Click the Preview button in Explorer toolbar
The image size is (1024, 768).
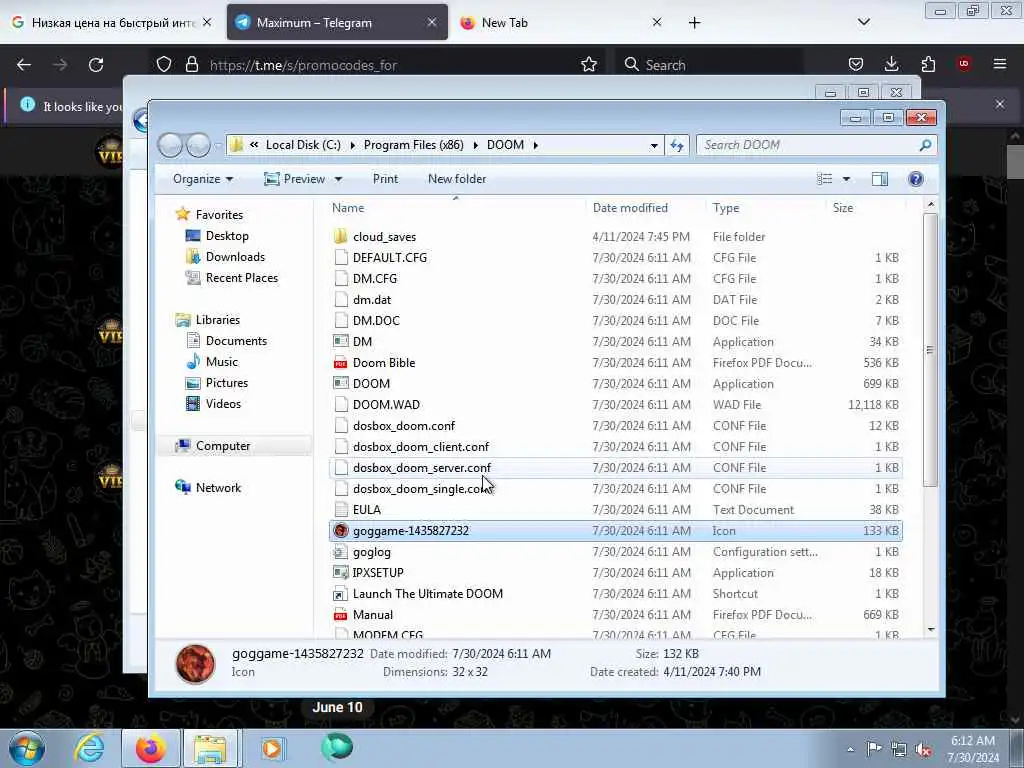coord(295,179)
